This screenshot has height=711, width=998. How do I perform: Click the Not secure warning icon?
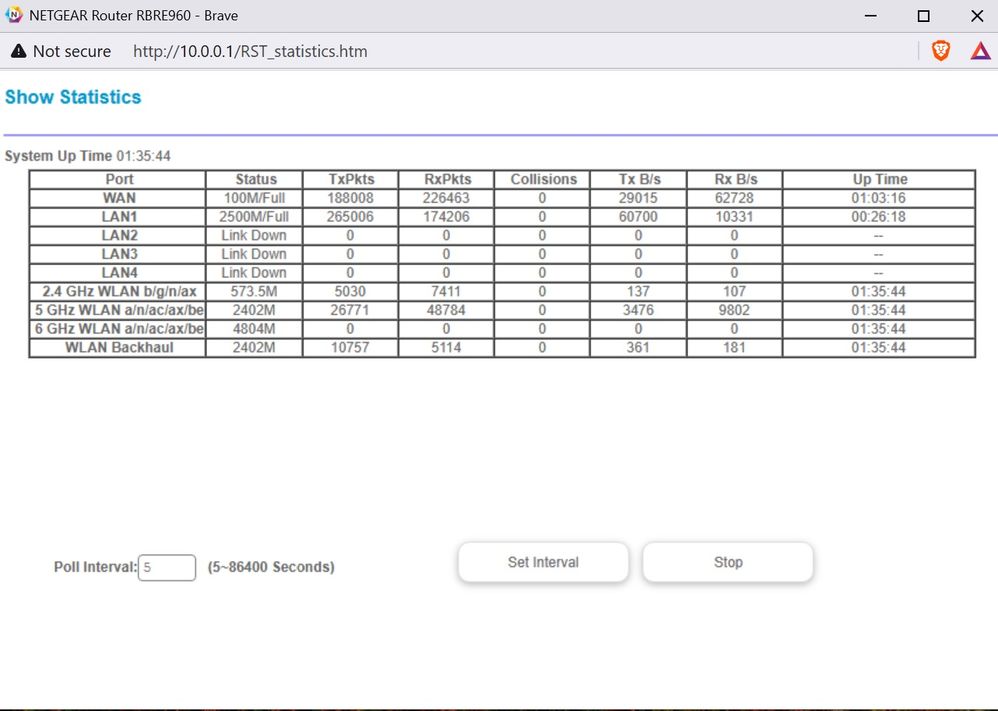(18, 51)
